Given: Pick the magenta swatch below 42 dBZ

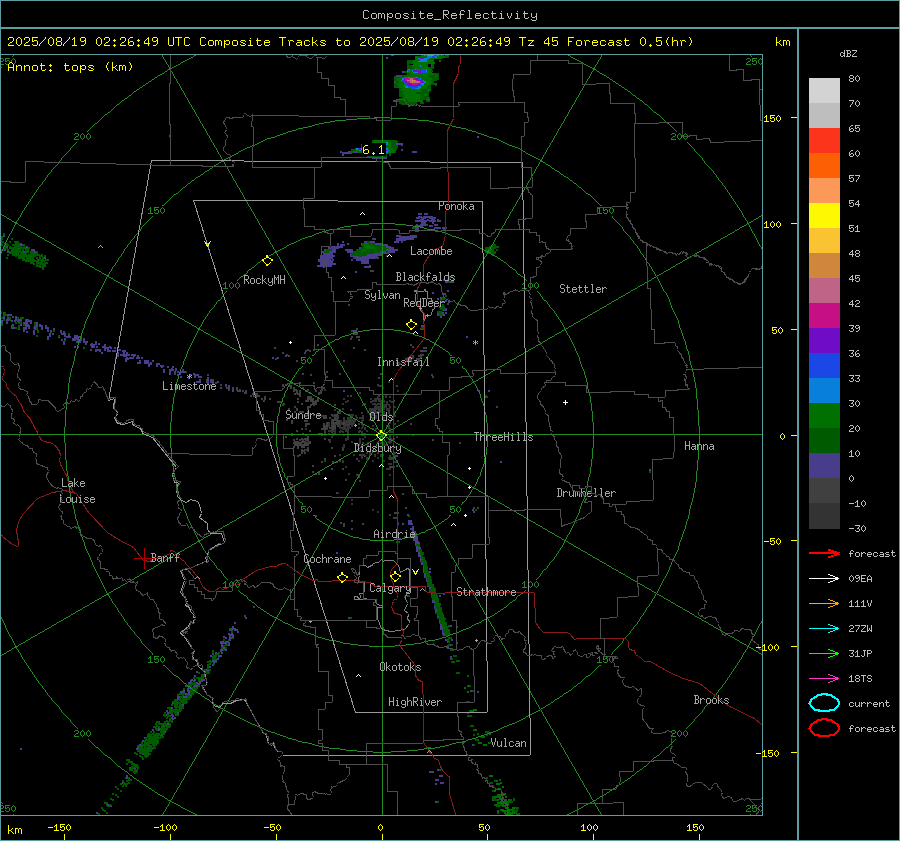Looking at the screenshot, I should tap(824, 316).
